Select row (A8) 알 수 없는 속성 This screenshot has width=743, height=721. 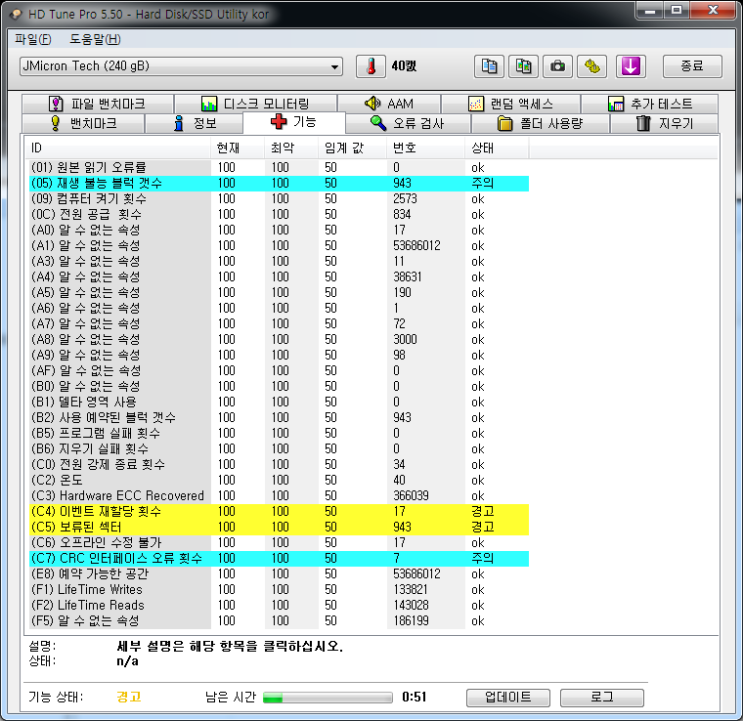[x=279, y=340]
